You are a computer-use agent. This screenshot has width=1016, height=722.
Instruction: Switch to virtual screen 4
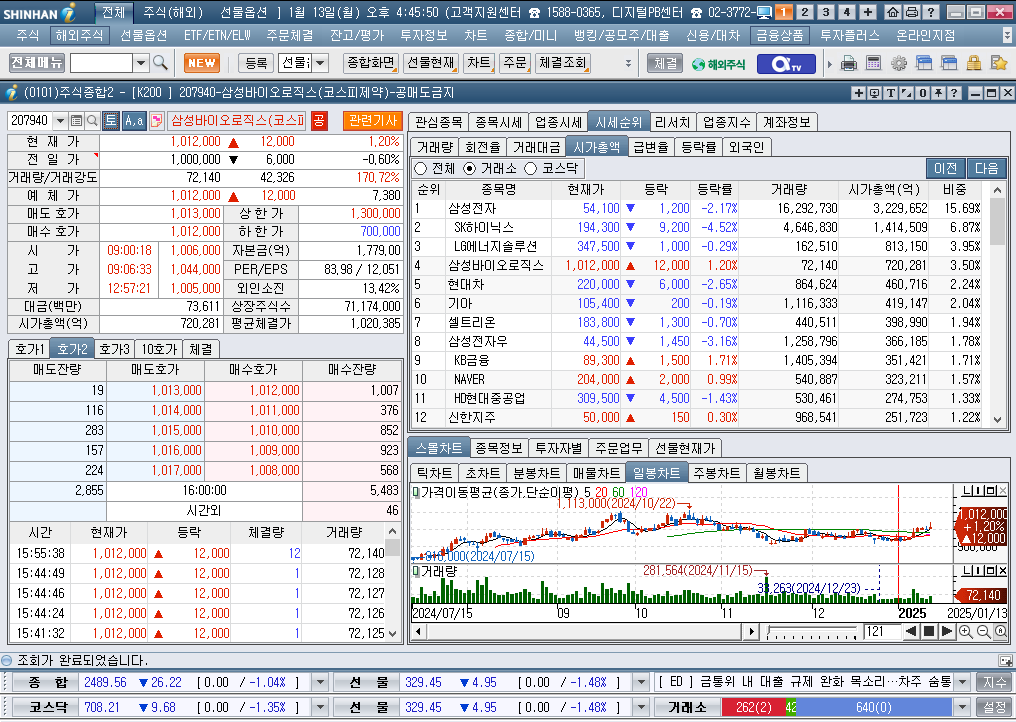pyautogui.click(x=846, y=12)
